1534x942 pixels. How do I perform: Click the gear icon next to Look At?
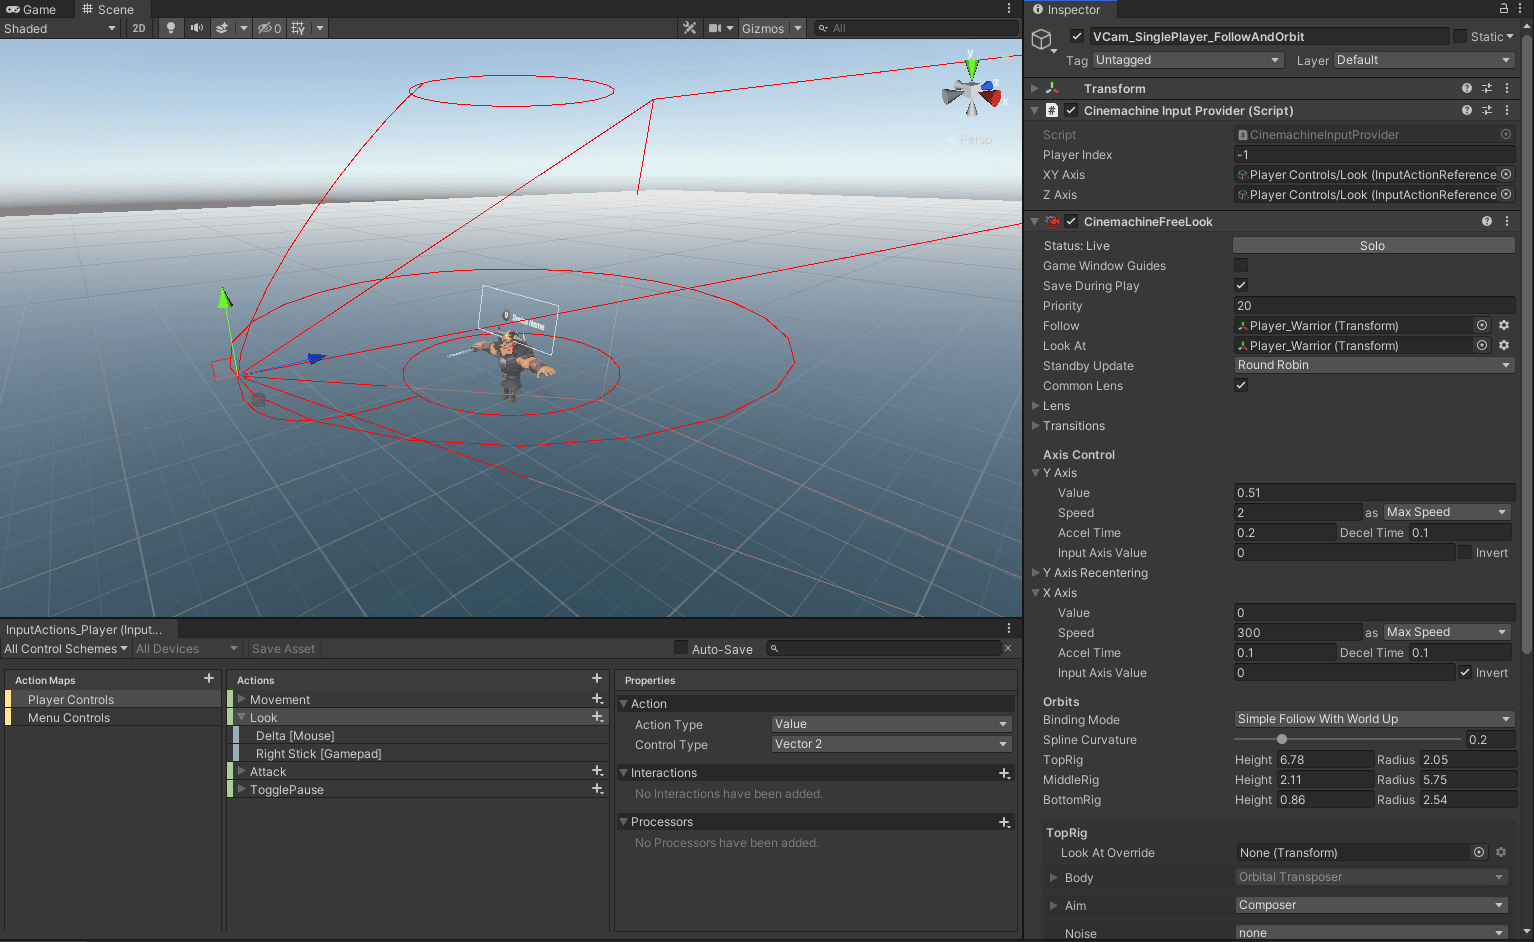tap(1504, 345)
